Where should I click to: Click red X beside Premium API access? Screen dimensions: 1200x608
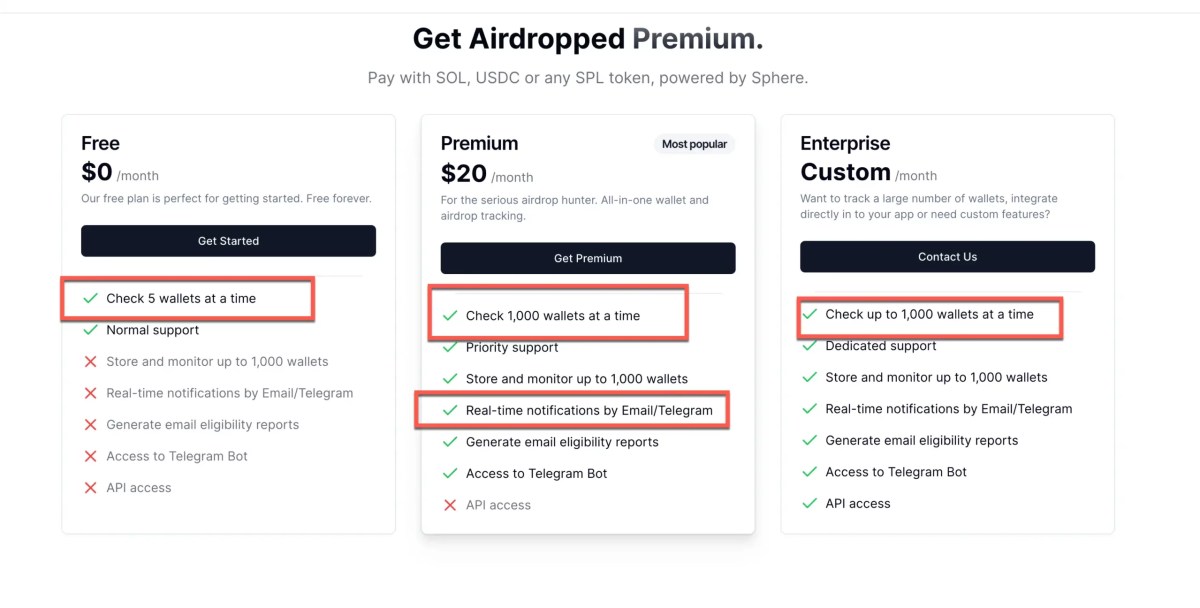tap(450, 505)
